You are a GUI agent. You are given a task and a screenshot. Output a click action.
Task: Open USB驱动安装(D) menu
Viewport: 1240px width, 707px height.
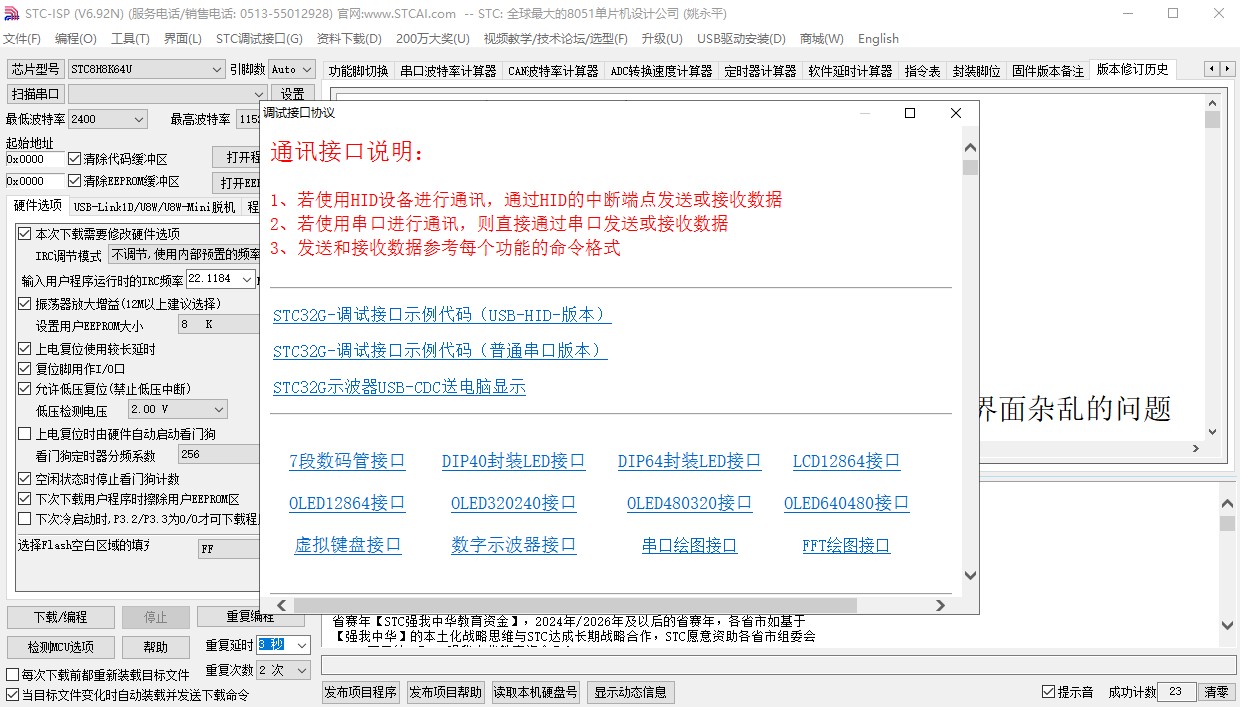tap(741, 39)
